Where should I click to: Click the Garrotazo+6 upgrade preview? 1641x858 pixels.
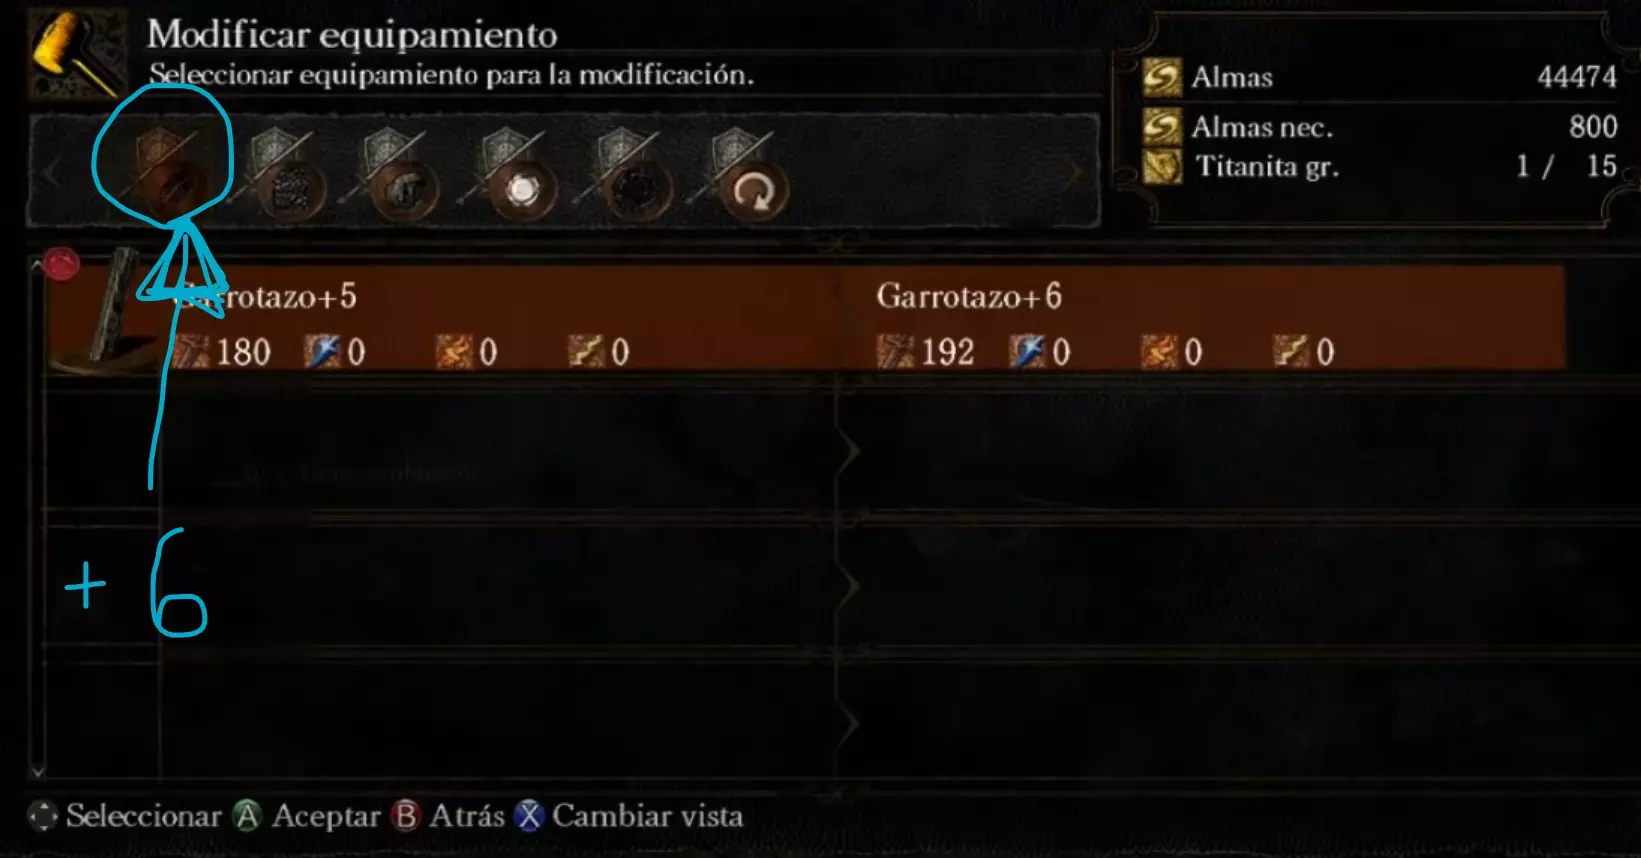coord(1200,318)
